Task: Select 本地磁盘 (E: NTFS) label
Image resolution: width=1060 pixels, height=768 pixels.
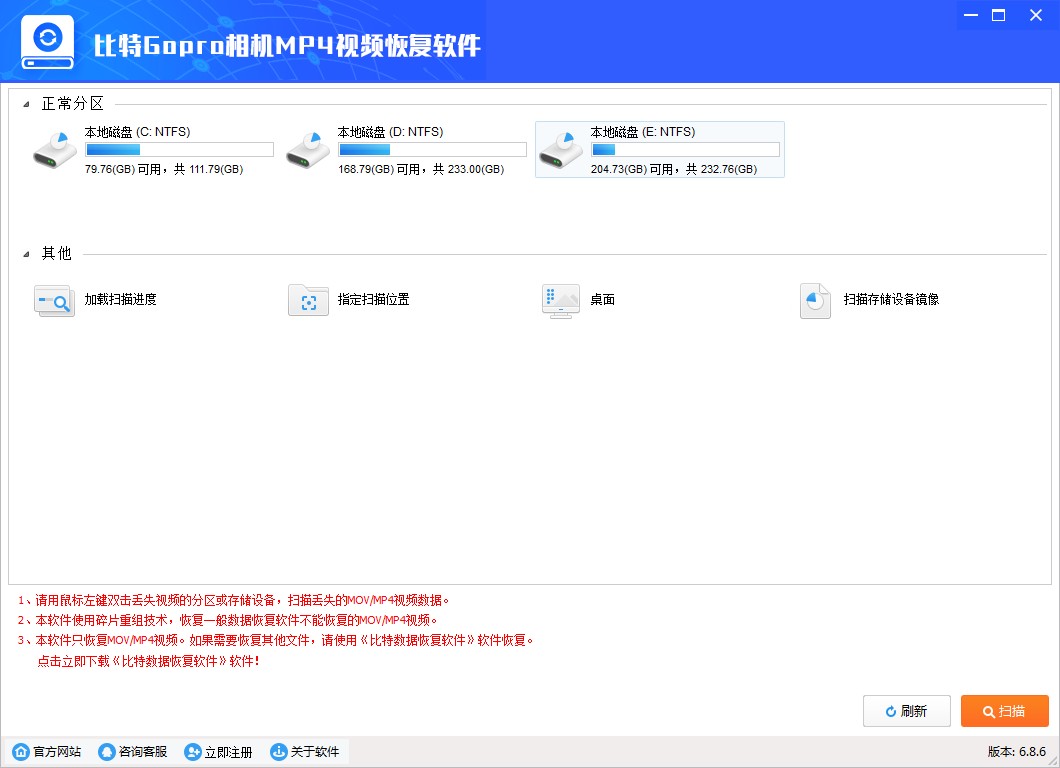Action: click(643, 132)
